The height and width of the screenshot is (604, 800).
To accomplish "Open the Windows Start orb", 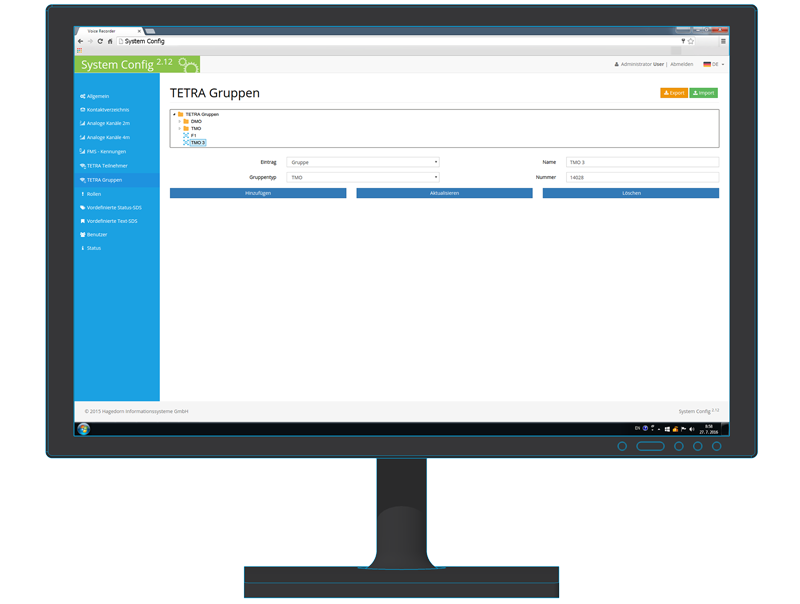I will point(84,429).
